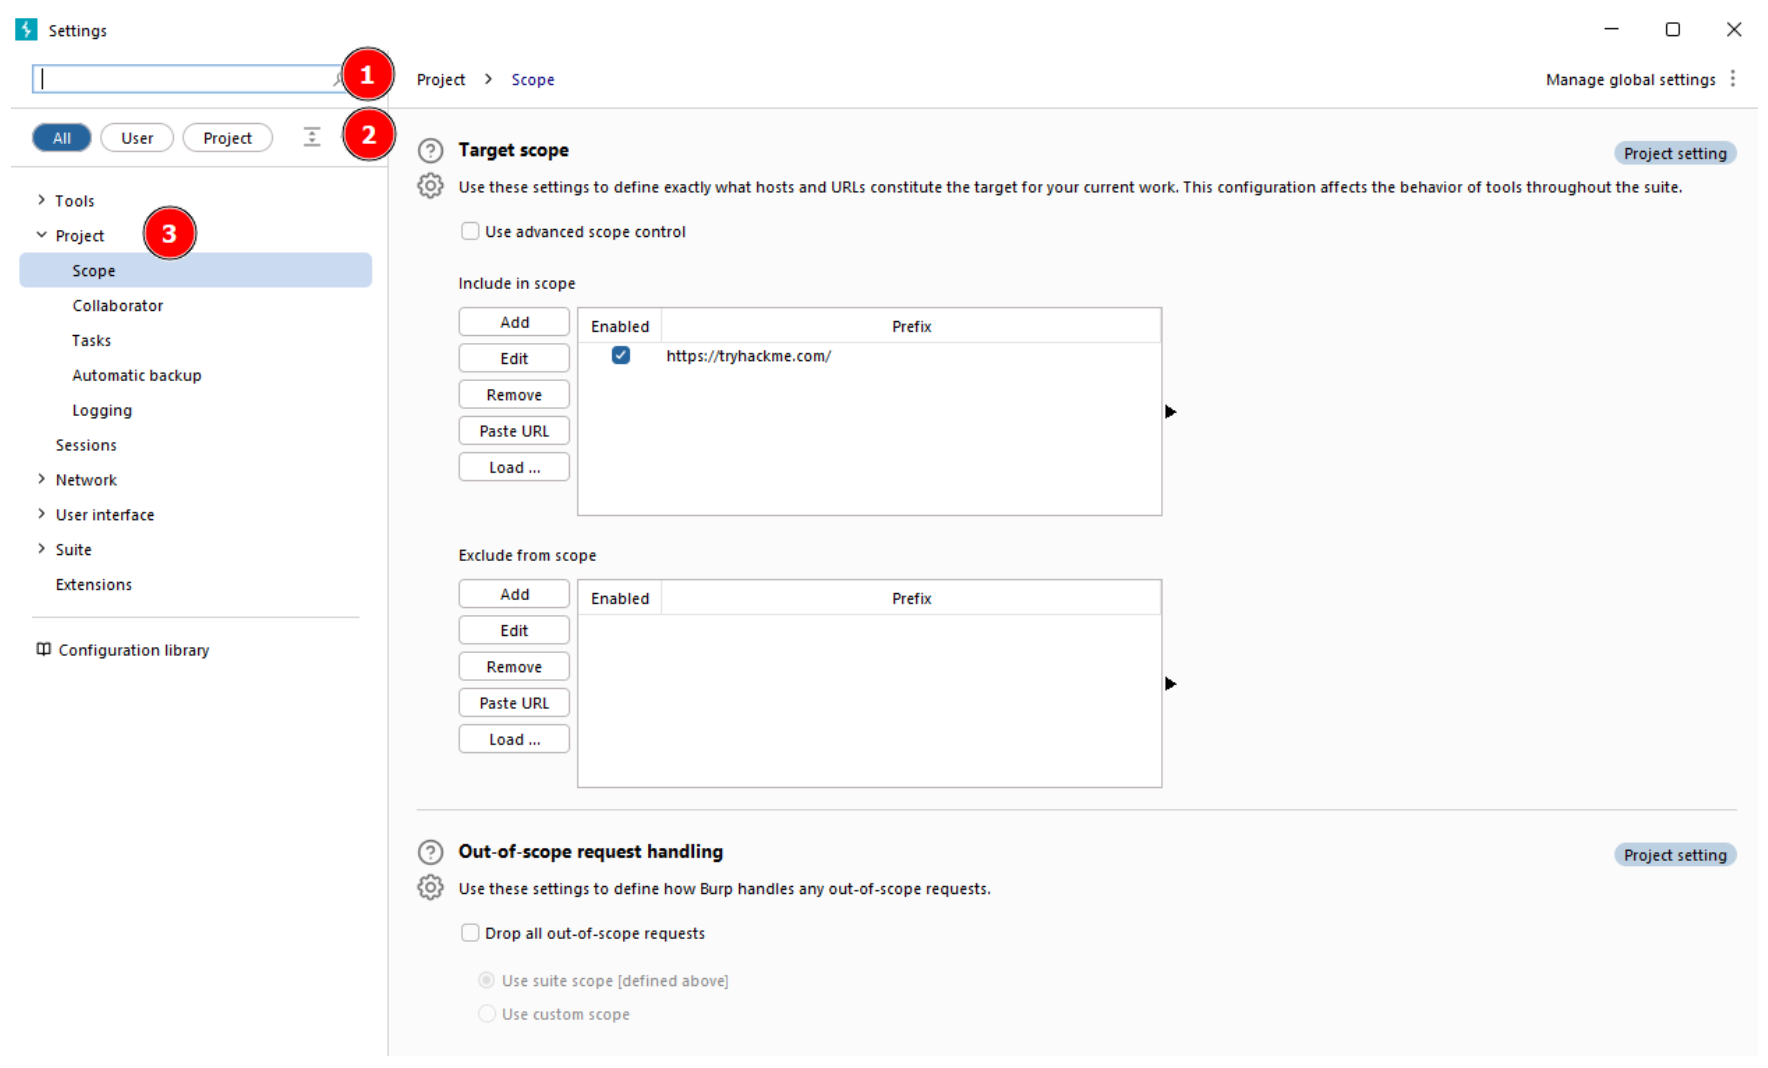Open the gear options under Target scope

pyautogui.click(x=430, y=186)
